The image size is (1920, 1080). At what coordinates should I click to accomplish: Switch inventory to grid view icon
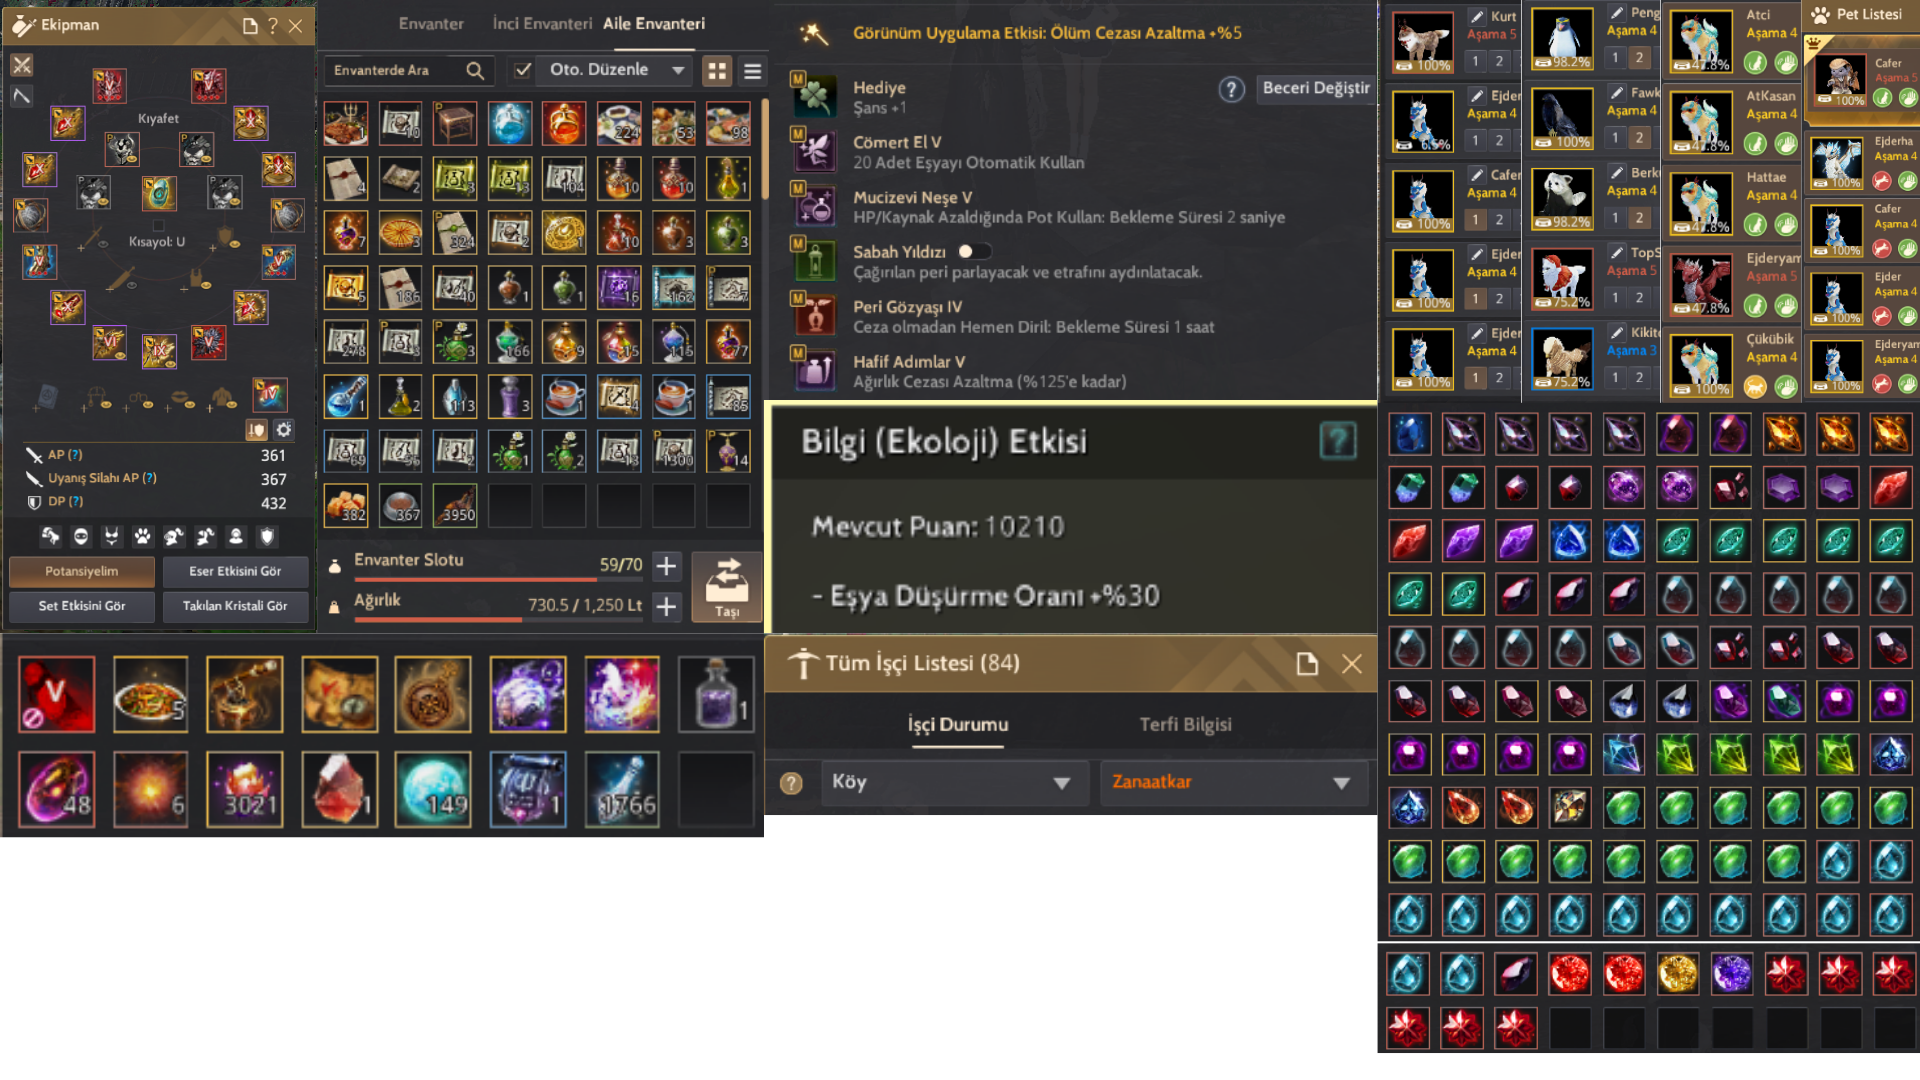tap(717, 70)
